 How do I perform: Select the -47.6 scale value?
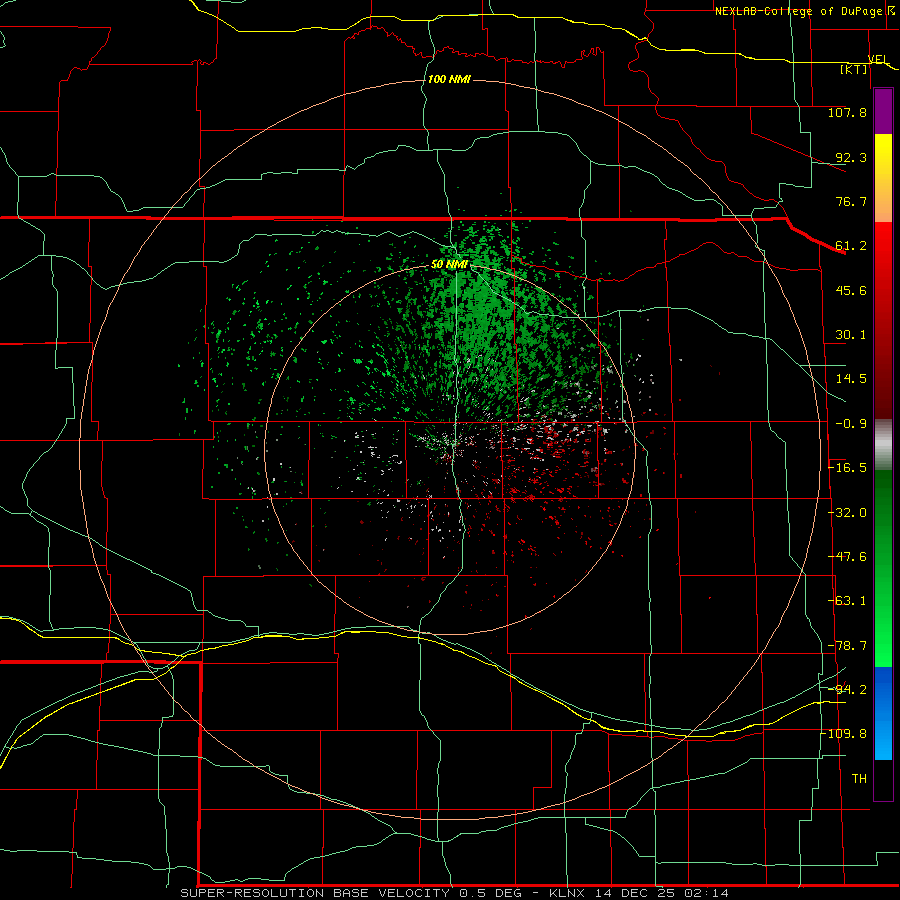pyautogui.click(x=847, y=557)
